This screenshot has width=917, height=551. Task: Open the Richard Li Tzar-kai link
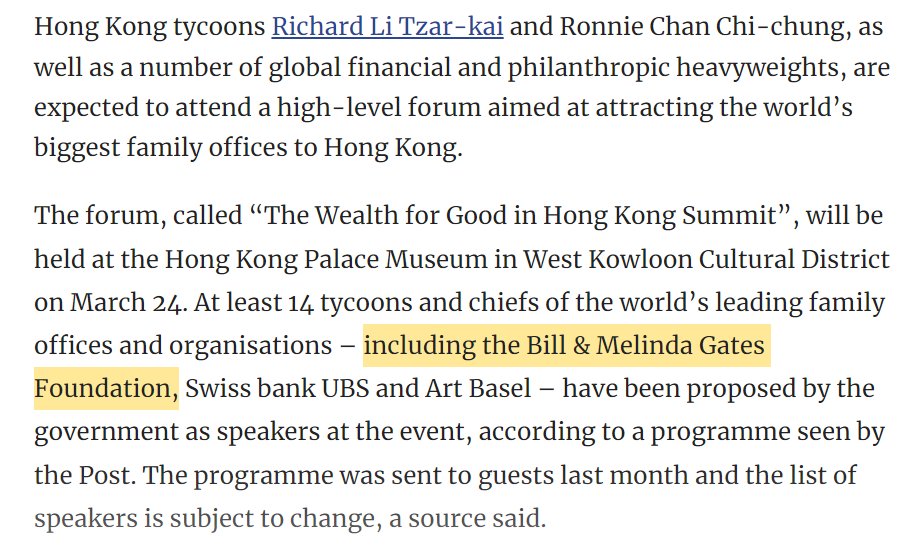(x=387, y=27)
